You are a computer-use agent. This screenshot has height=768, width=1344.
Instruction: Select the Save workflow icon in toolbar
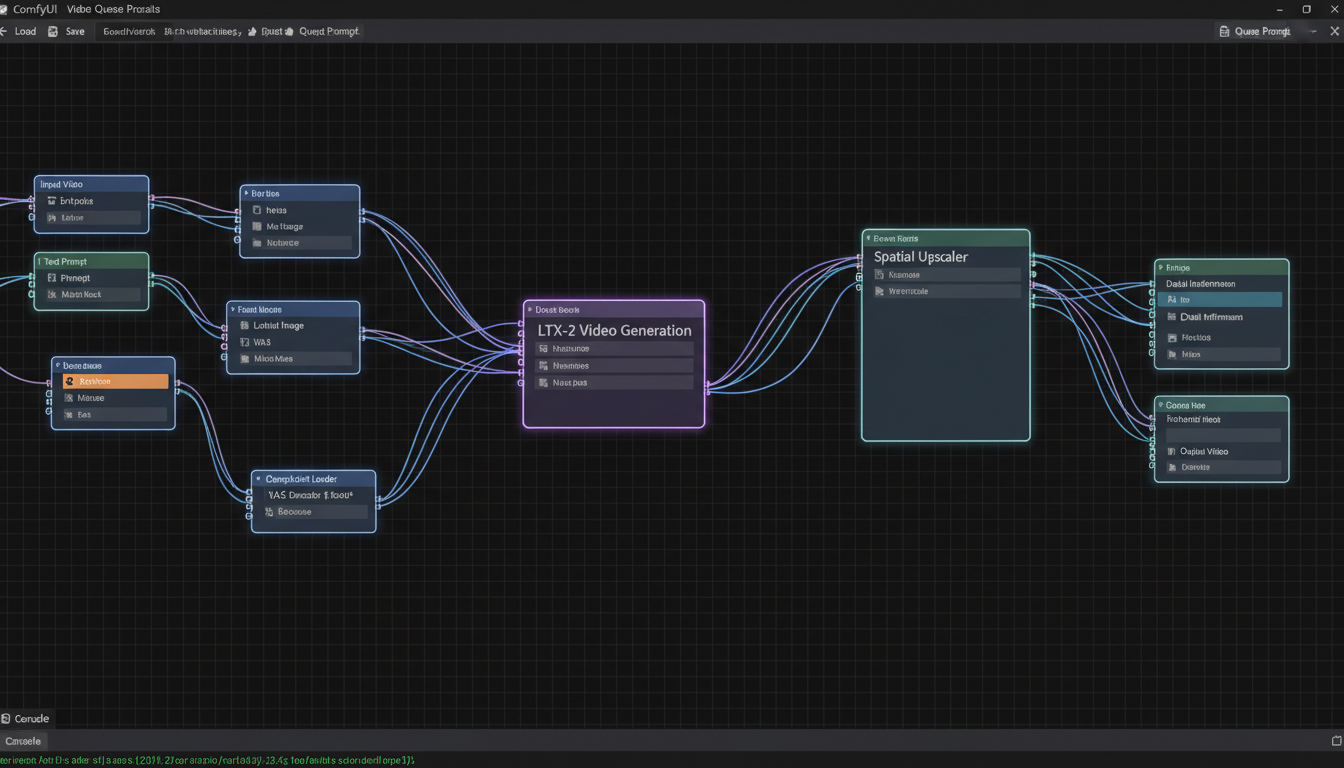click(x=52, y=31)
